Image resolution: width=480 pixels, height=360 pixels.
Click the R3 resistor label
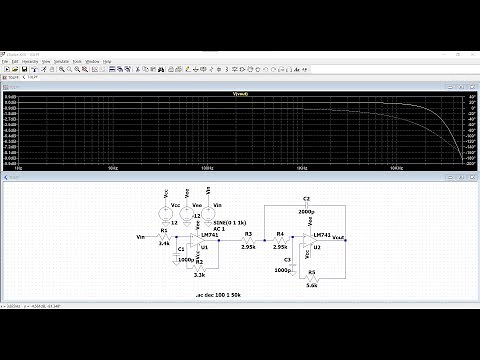click(x=248, y=234)
